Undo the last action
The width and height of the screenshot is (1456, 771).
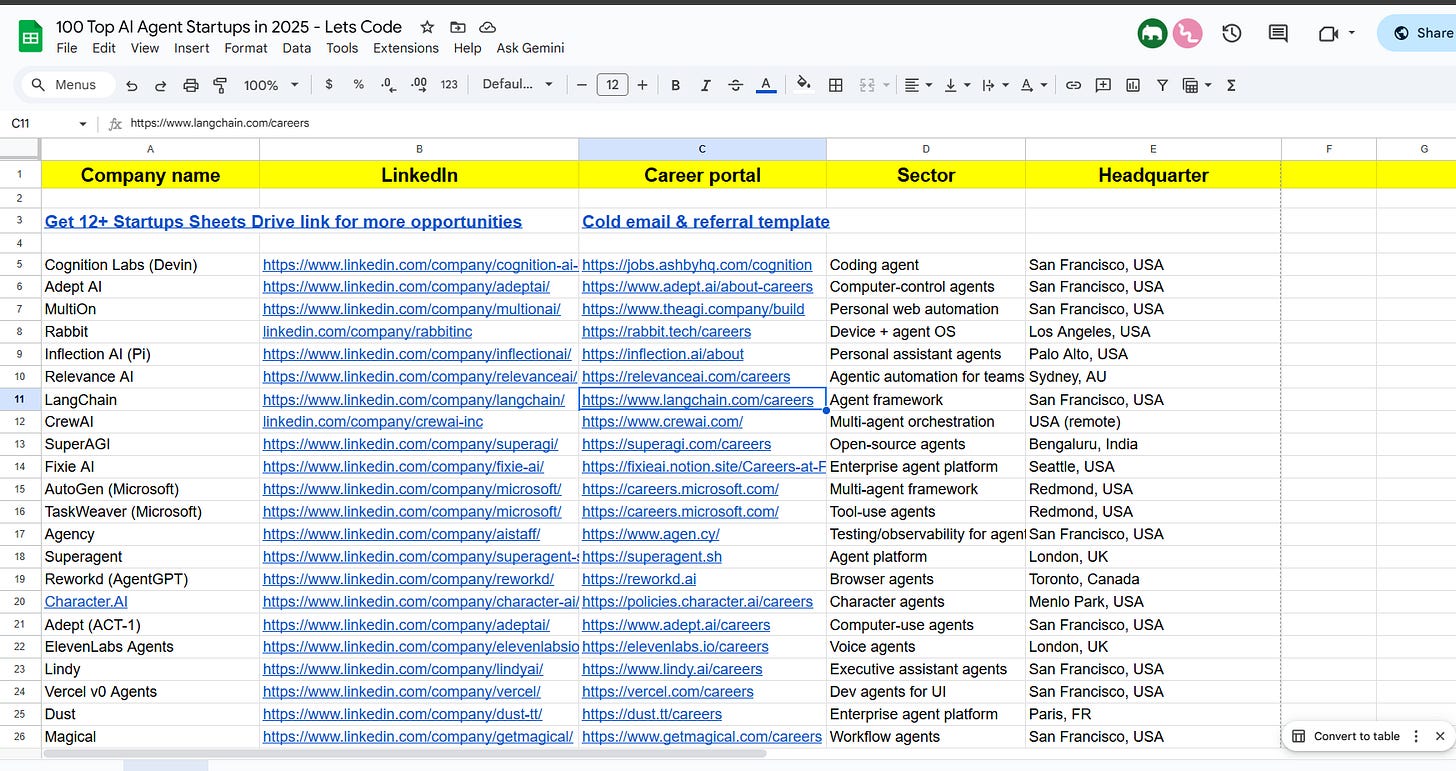[x=132, y=85]
